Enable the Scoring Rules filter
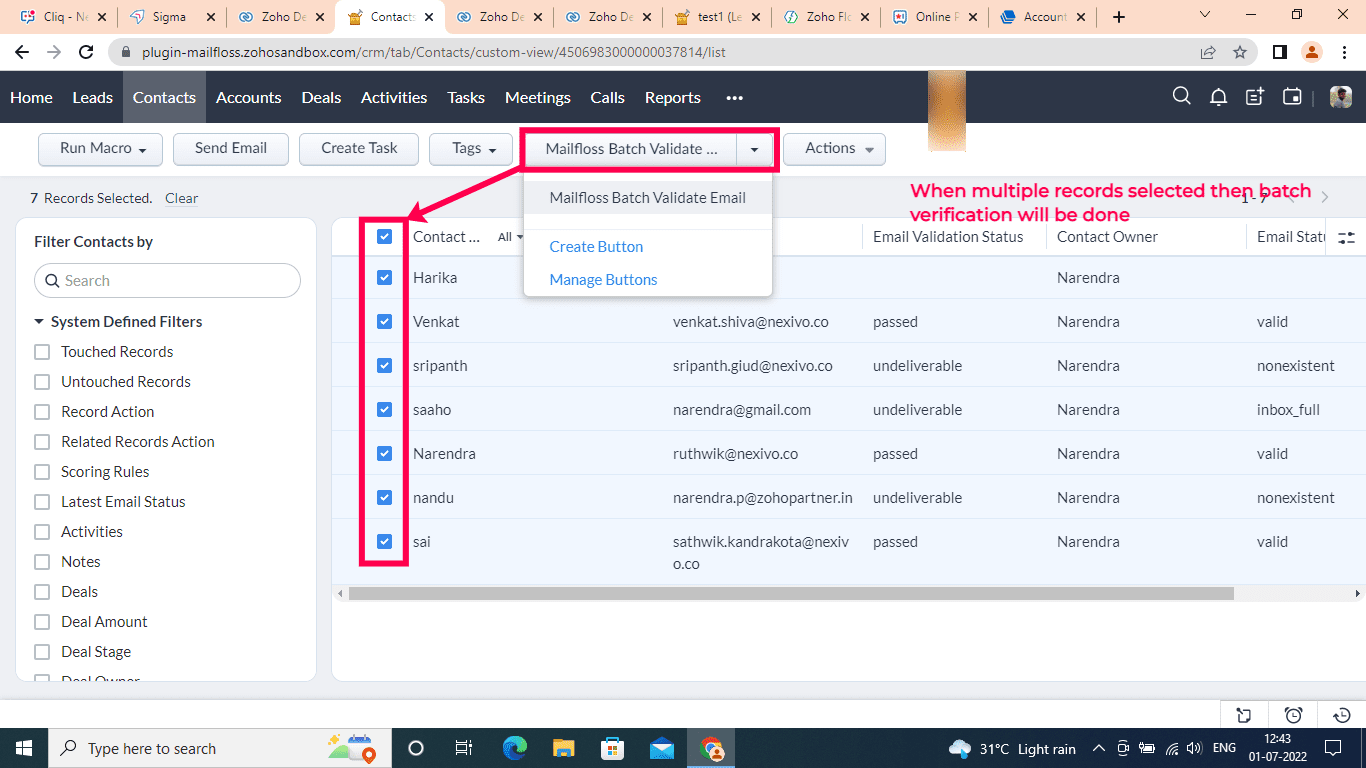This screenshot has height=768, width=1366. click(42, 472)
